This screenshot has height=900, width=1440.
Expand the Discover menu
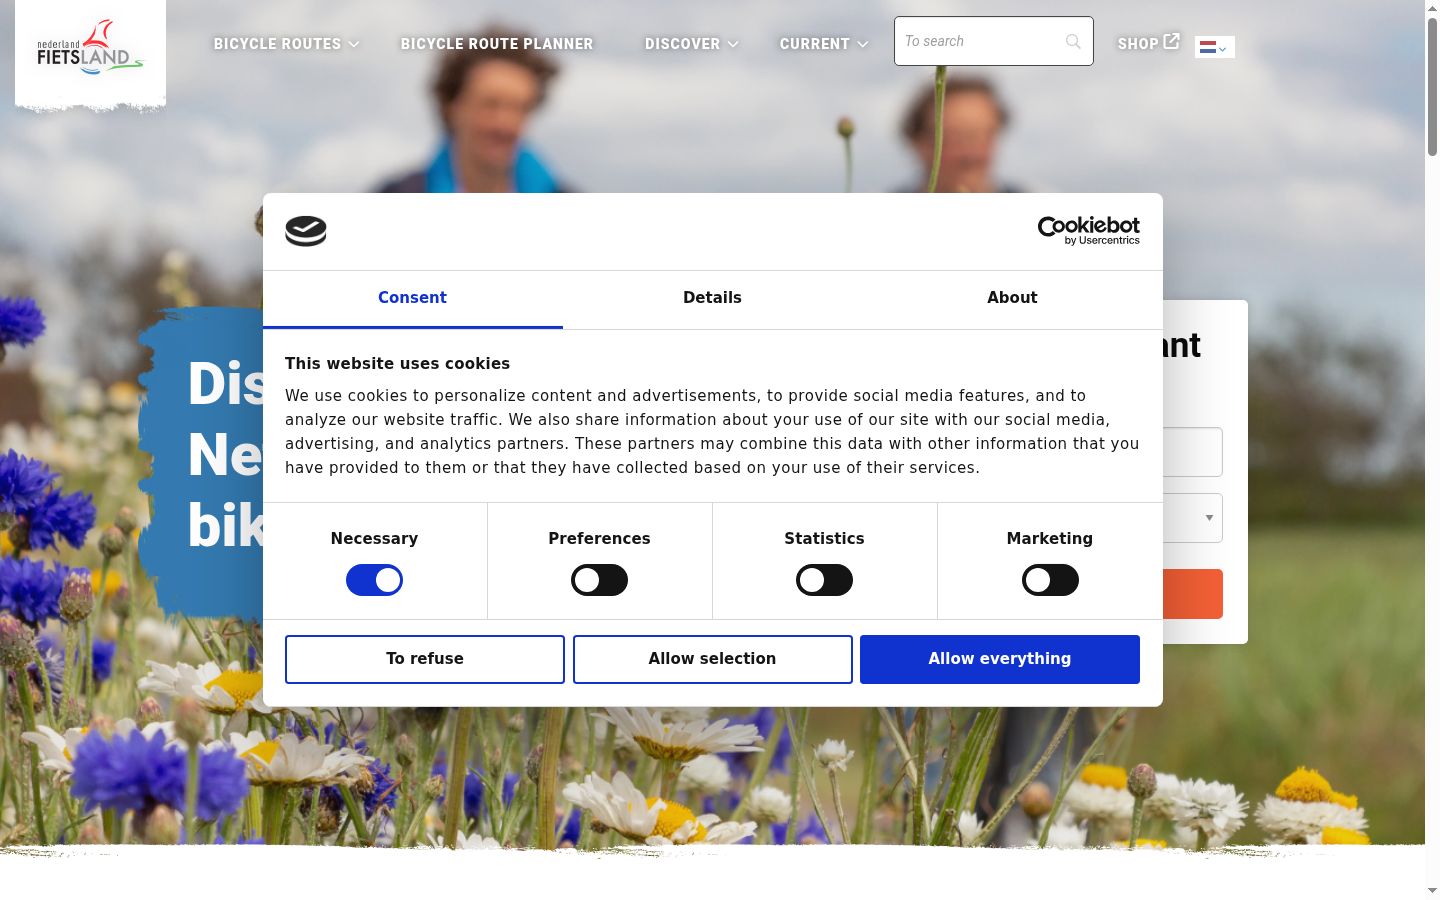(691, 44)
